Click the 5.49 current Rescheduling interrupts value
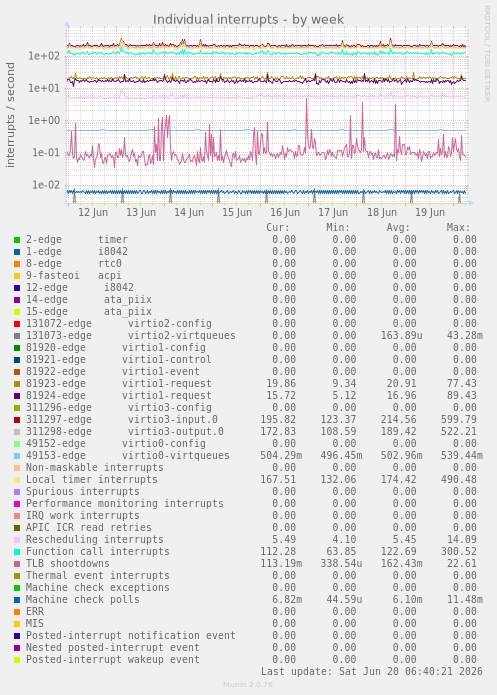Screen dimensions: 497x695 click(x=284, y=540)
